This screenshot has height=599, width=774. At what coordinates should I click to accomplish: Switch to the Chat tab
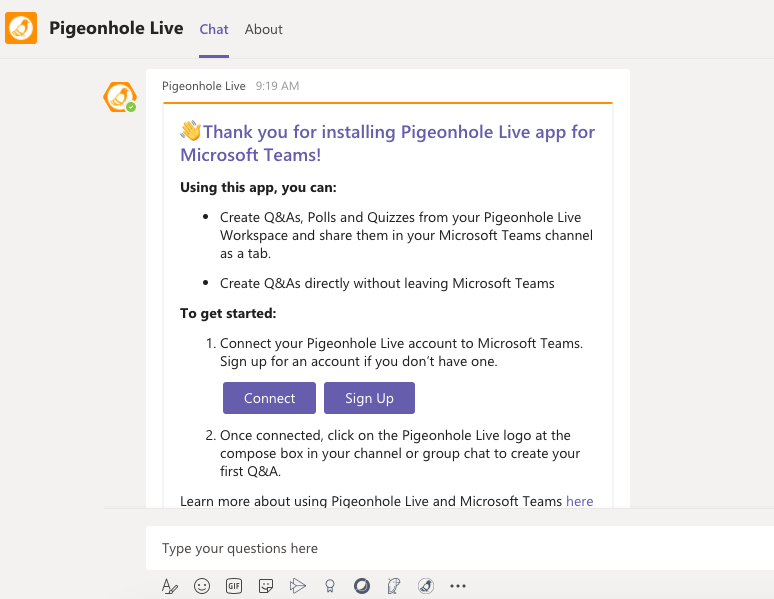[214, 30]
